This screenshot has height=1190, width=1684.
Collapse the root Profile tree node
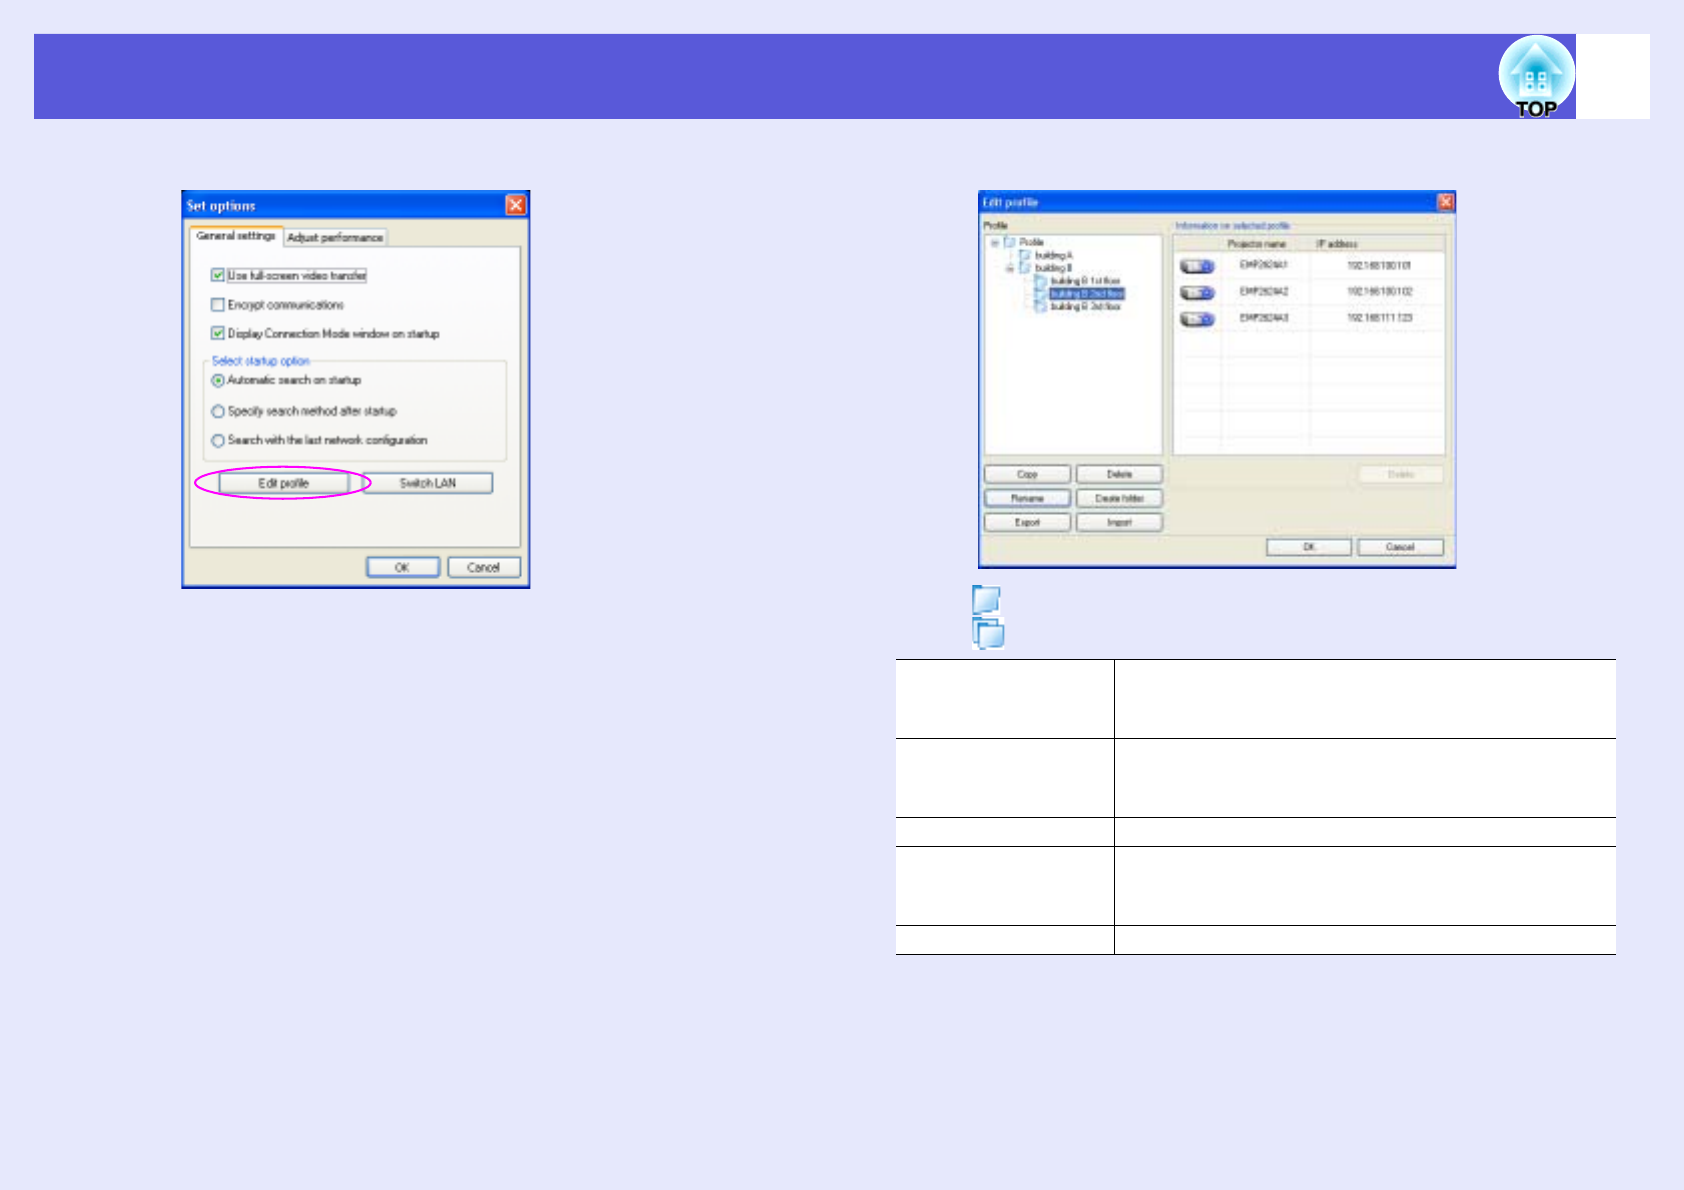995,242
